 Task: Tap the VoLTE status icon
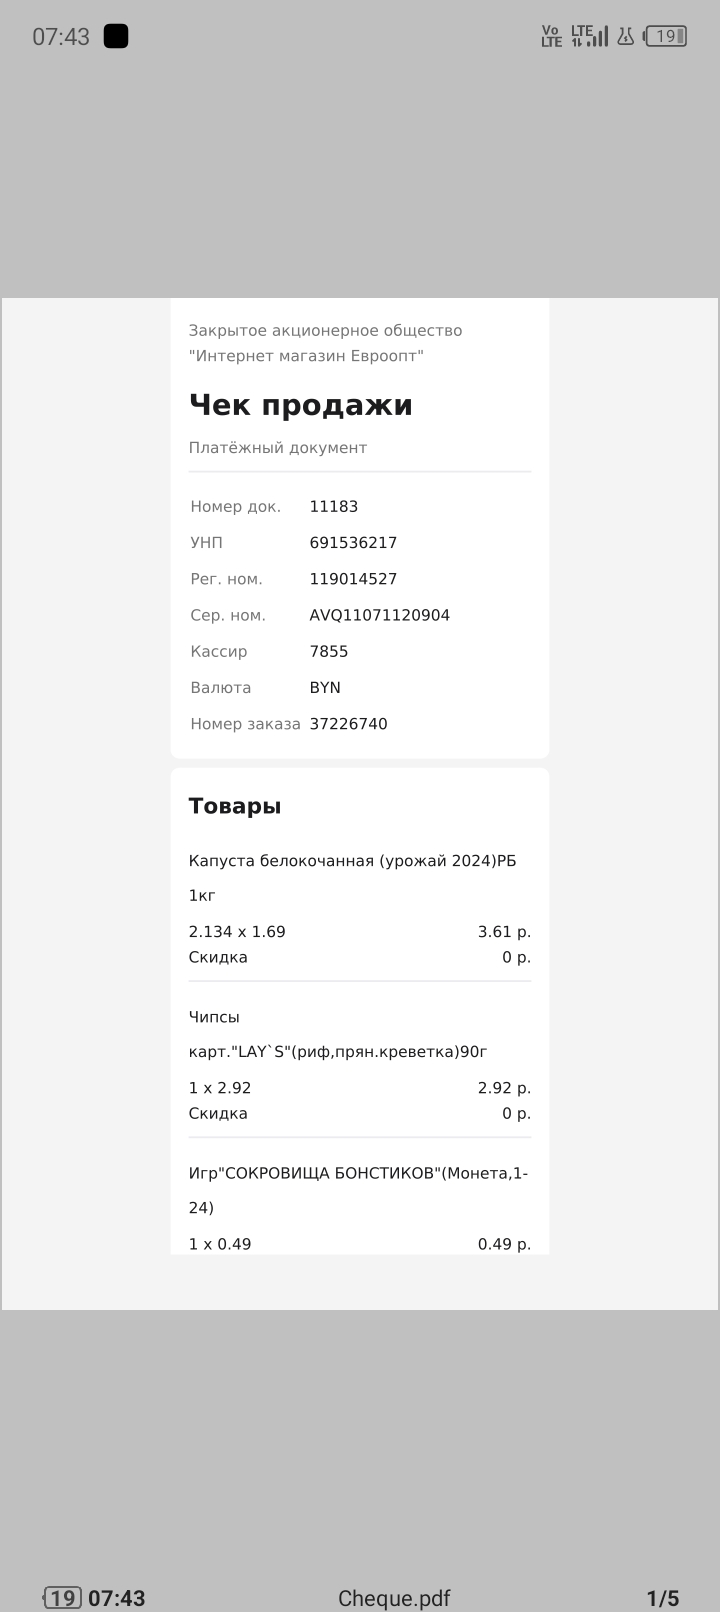tap(551, 36)
